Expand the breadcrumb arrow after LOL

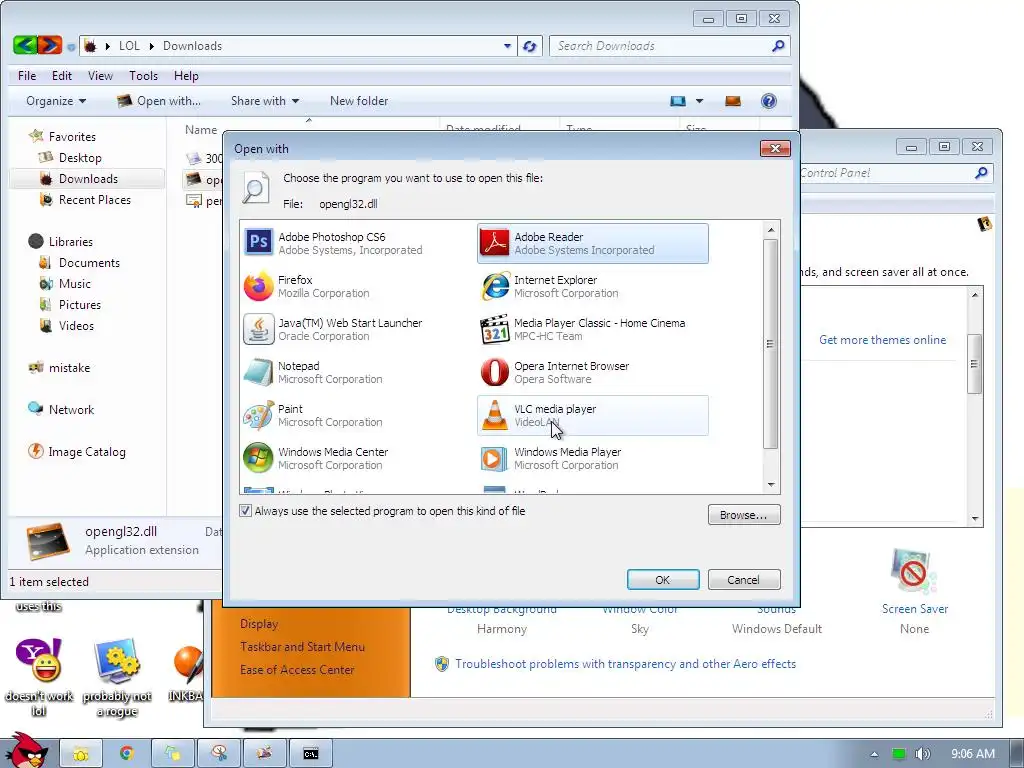[152, 46]
